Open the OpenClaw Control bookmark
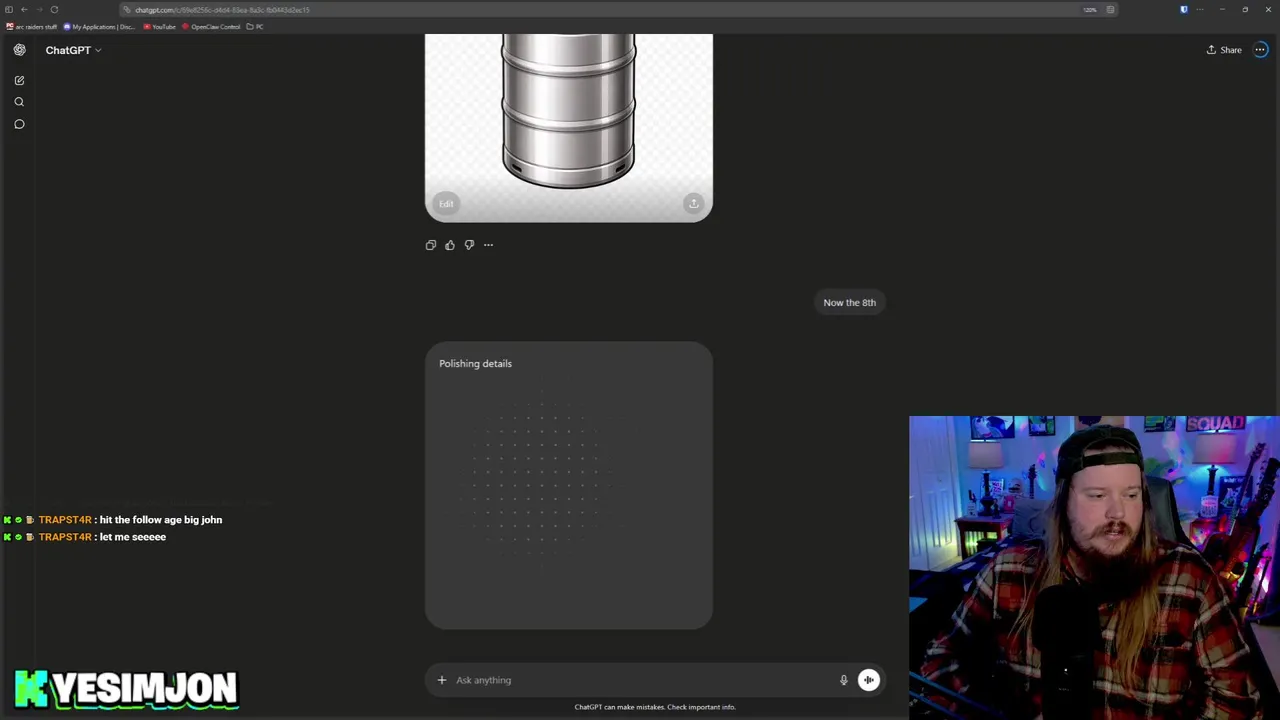This screenshot has width=1280, height=720. tap(212, 27)
